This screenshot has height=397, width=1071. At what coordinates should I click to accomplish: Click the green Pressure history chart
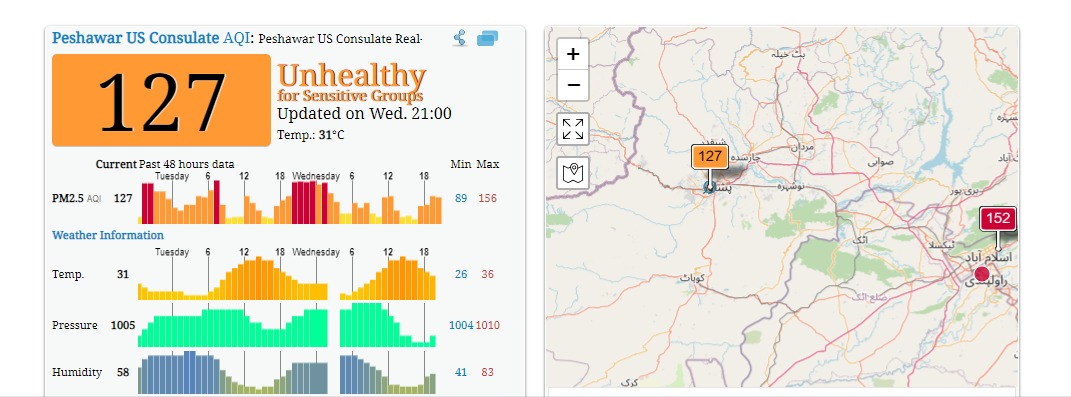pos(287,325)
